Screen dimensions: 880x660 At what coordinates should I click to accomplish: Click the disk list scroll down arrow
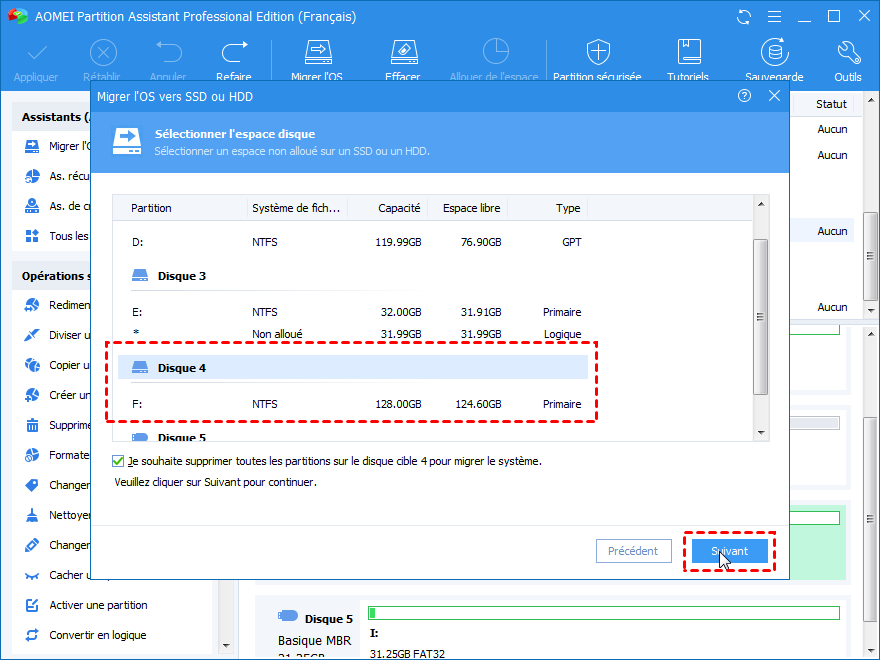click(x=761, y=433)
